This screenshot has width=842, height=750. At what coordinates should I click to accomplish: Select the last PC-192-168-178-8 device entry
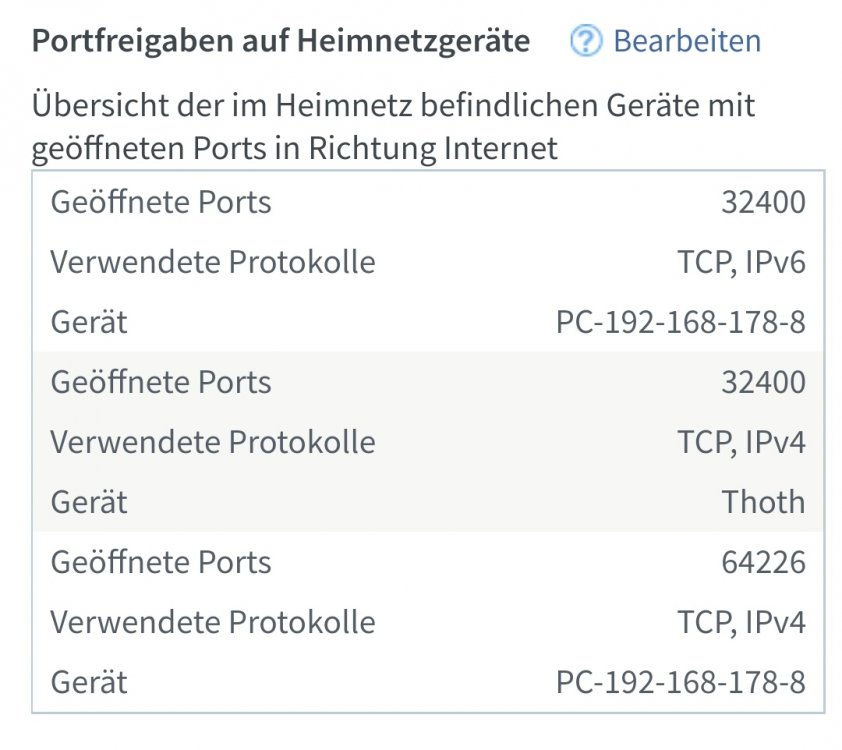point(680,682)
